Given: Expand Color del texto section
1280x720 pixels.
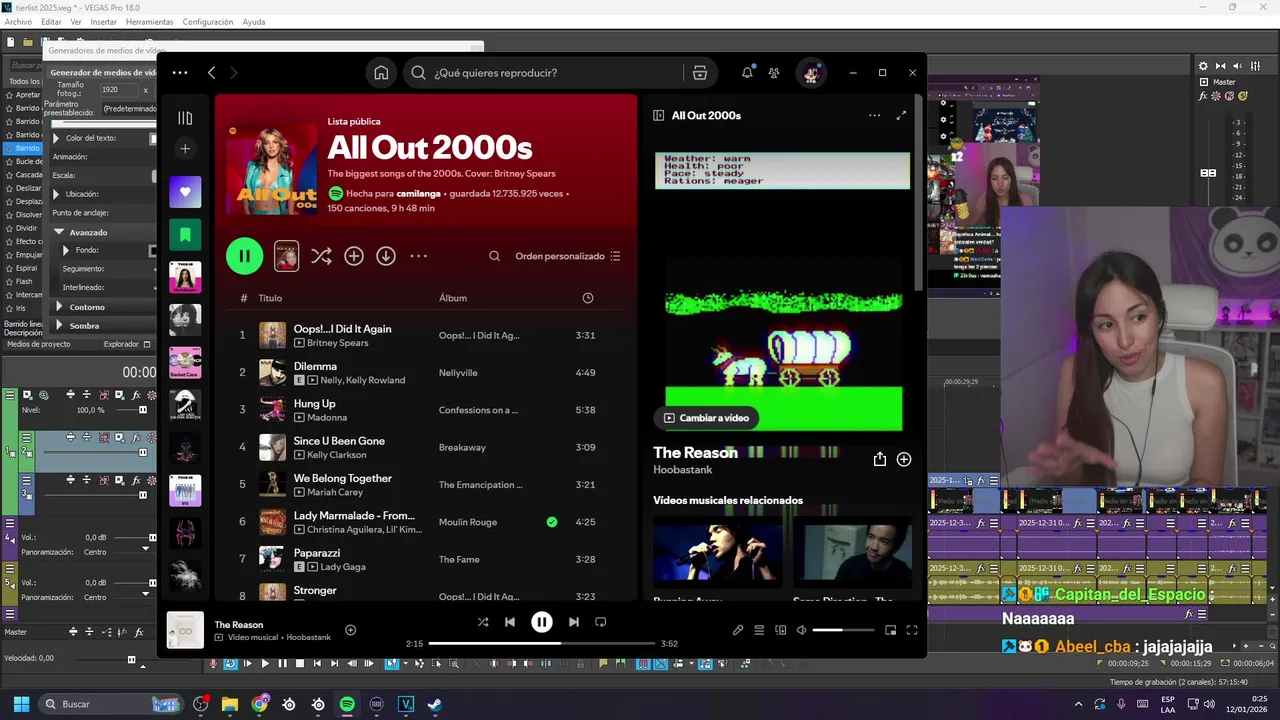Looking at the screenshot, I should [x=56, y=138].
